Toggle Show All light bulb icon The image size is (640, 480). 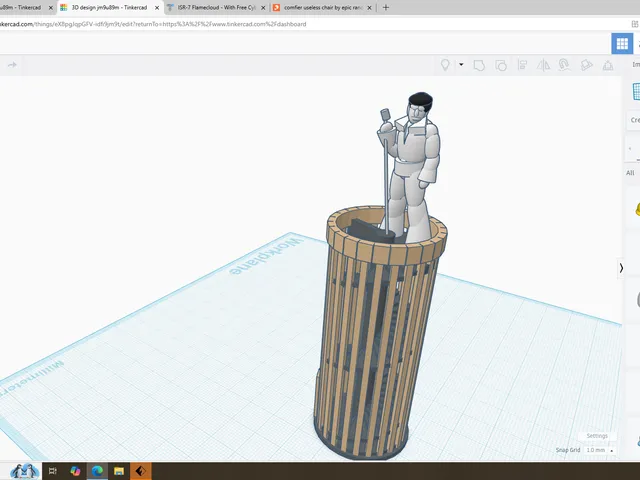click(x=445, y=65)
